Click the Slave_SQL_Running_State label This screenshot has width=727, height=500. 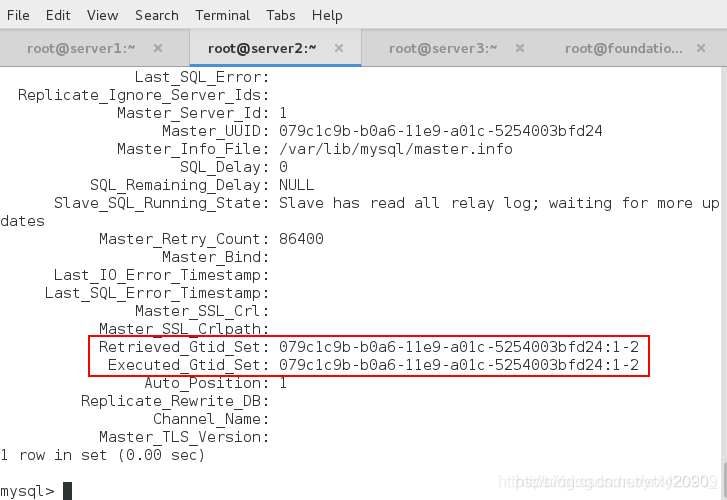pos(161,203)
